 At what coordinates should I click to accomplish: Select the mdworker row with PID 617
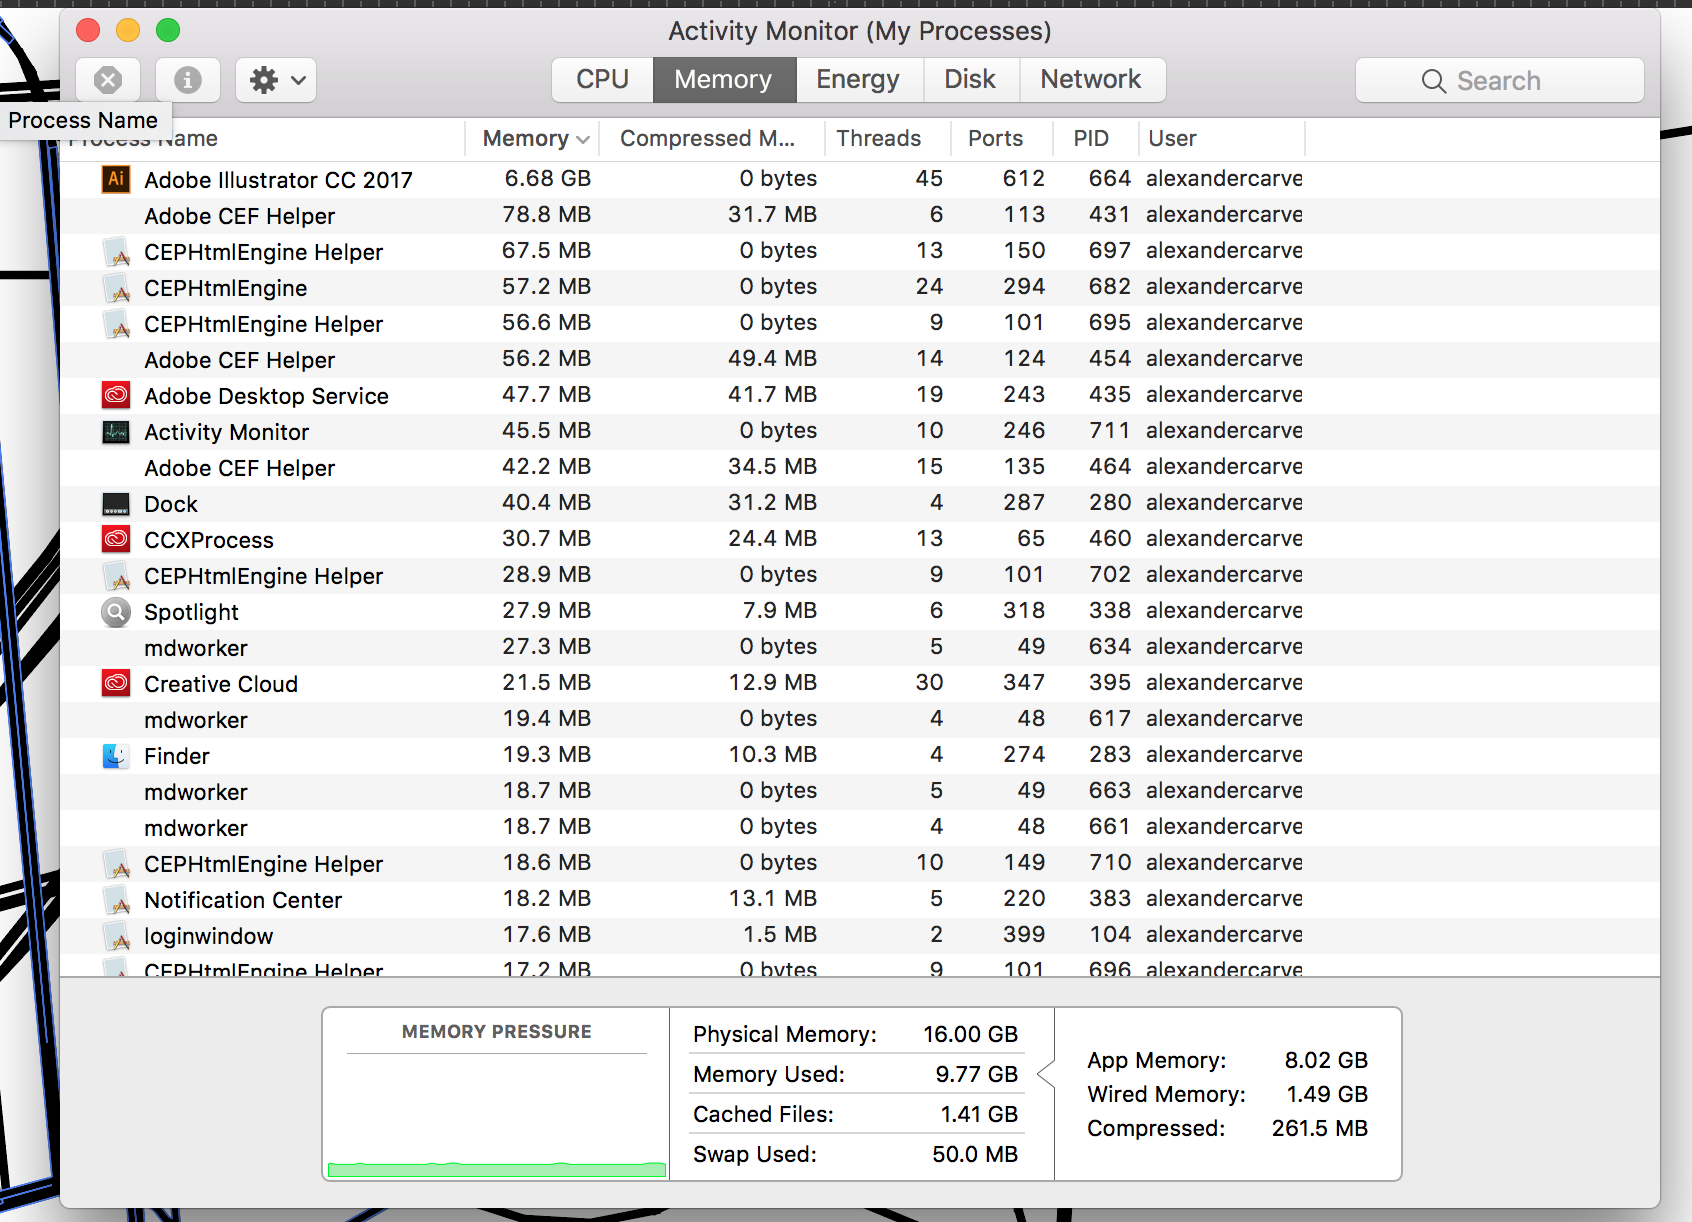(x=860, y=719)
